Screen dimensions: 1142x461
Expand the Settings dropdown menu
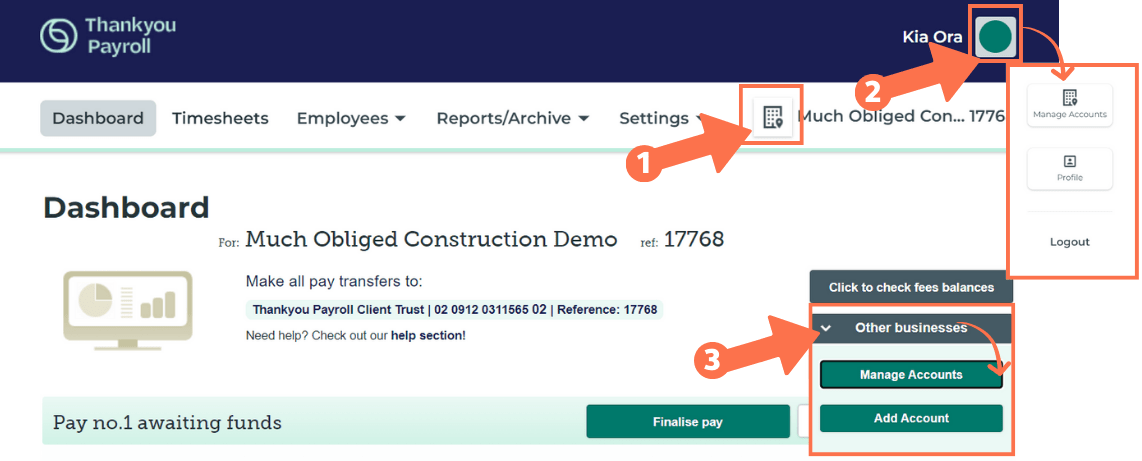point(661,118)
